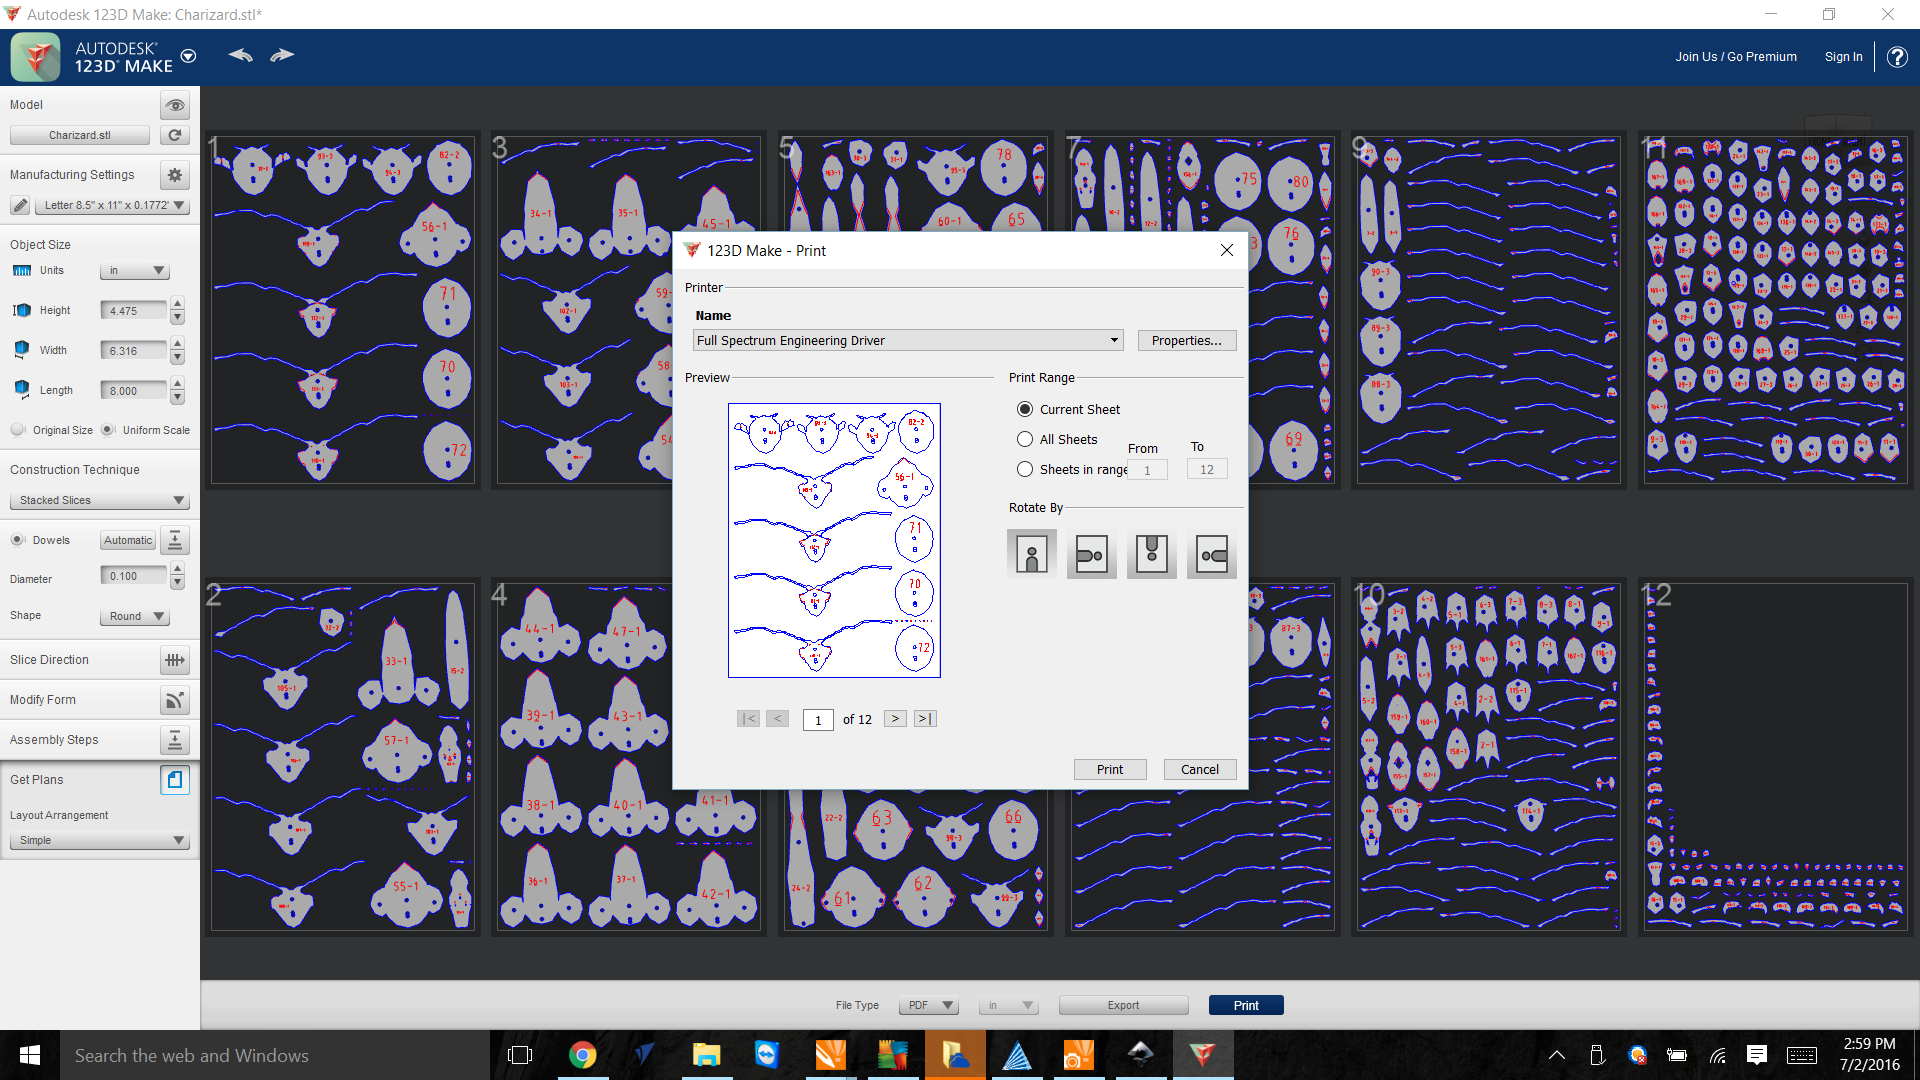Open the Windows Start menu
Viewport: 1920px width, 1080px height.
point(30,1055)
